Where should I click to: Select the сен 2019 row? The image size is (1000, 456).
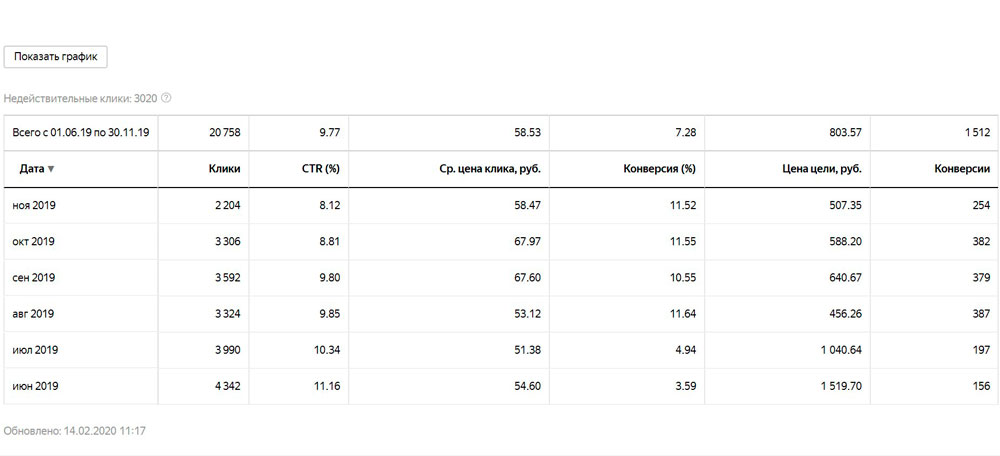tap(34, 277)
